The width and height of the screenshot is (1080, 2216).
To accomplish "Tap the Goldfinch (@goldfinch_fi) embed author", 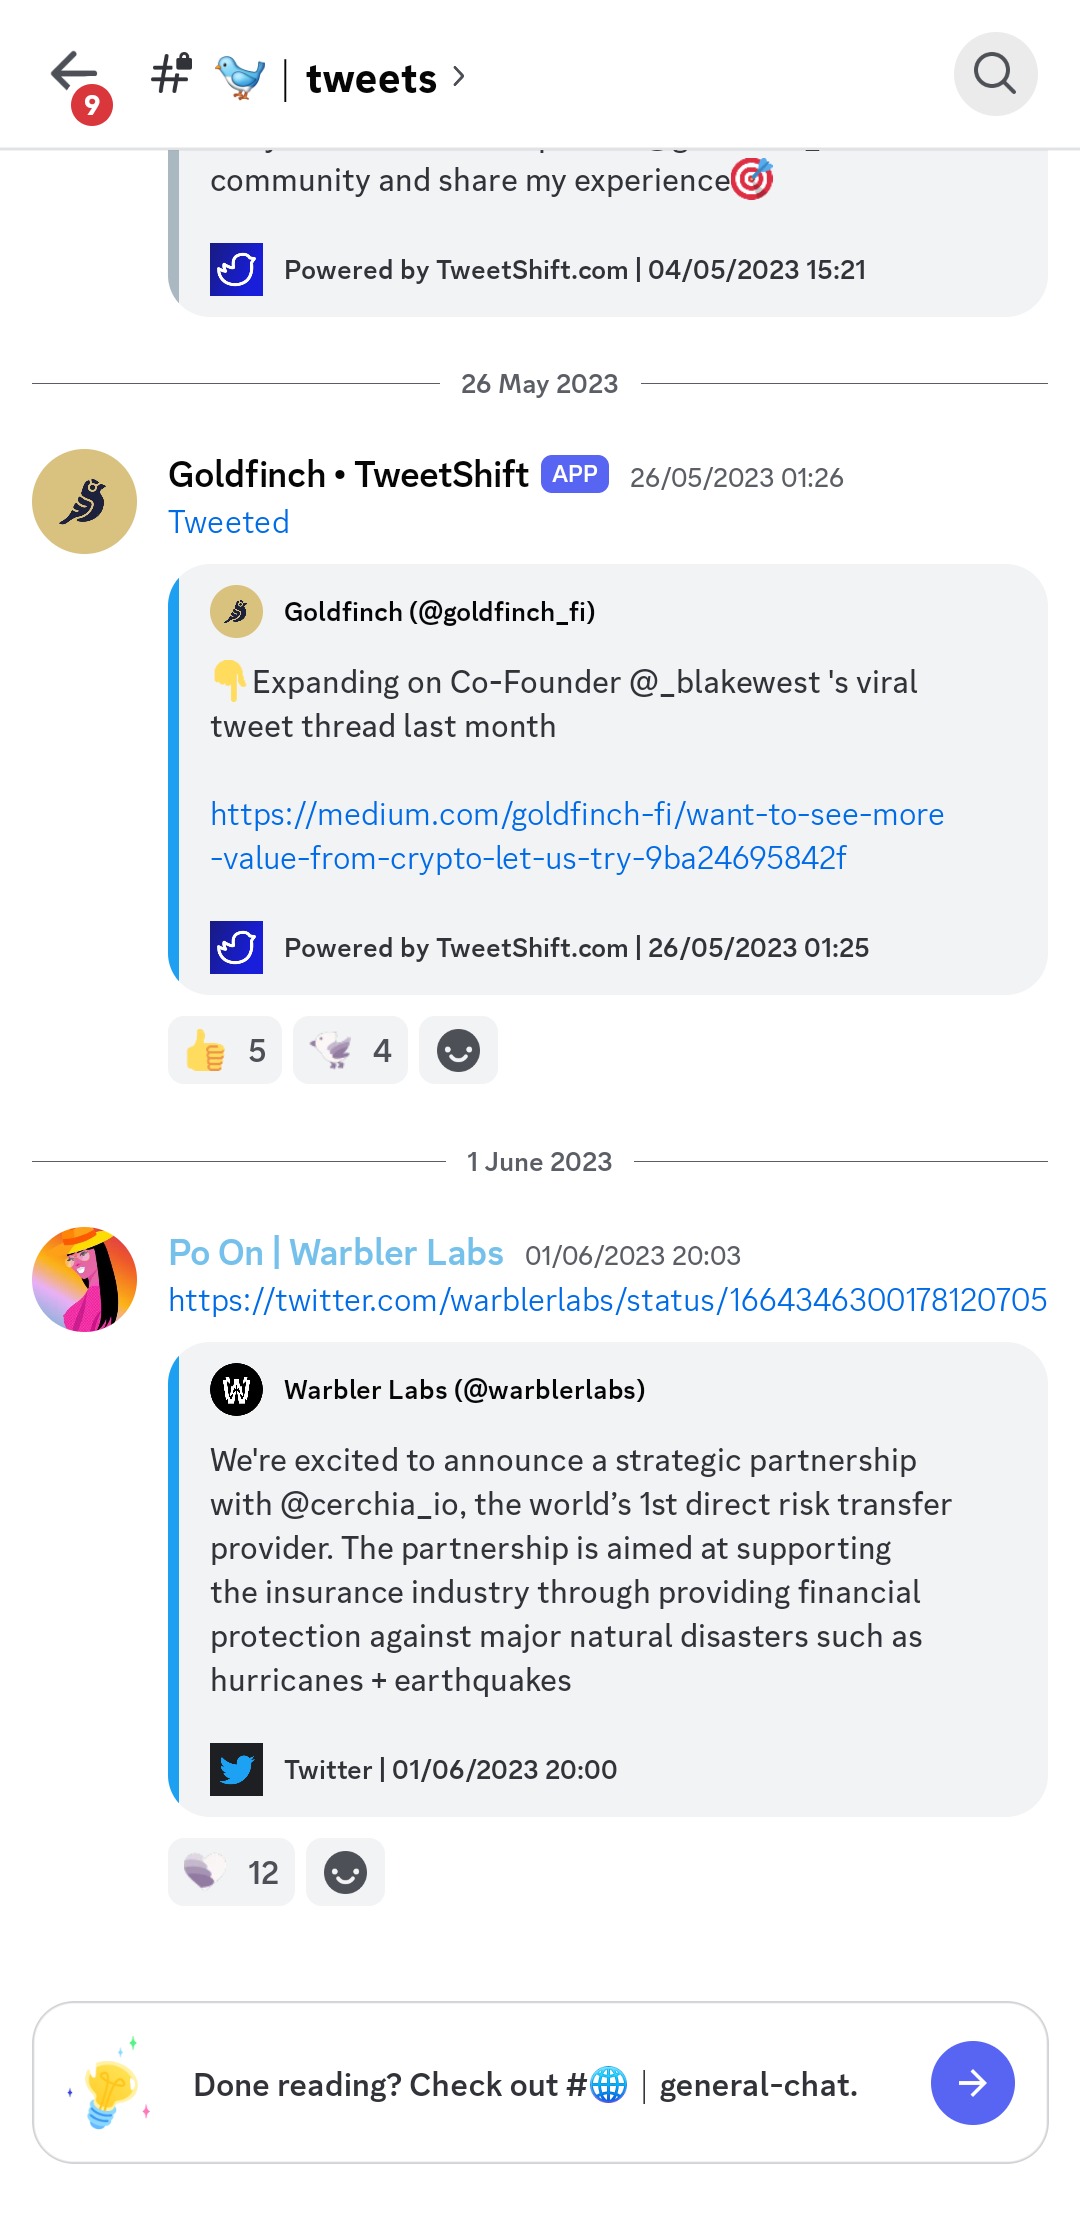I will click(439, 612).
